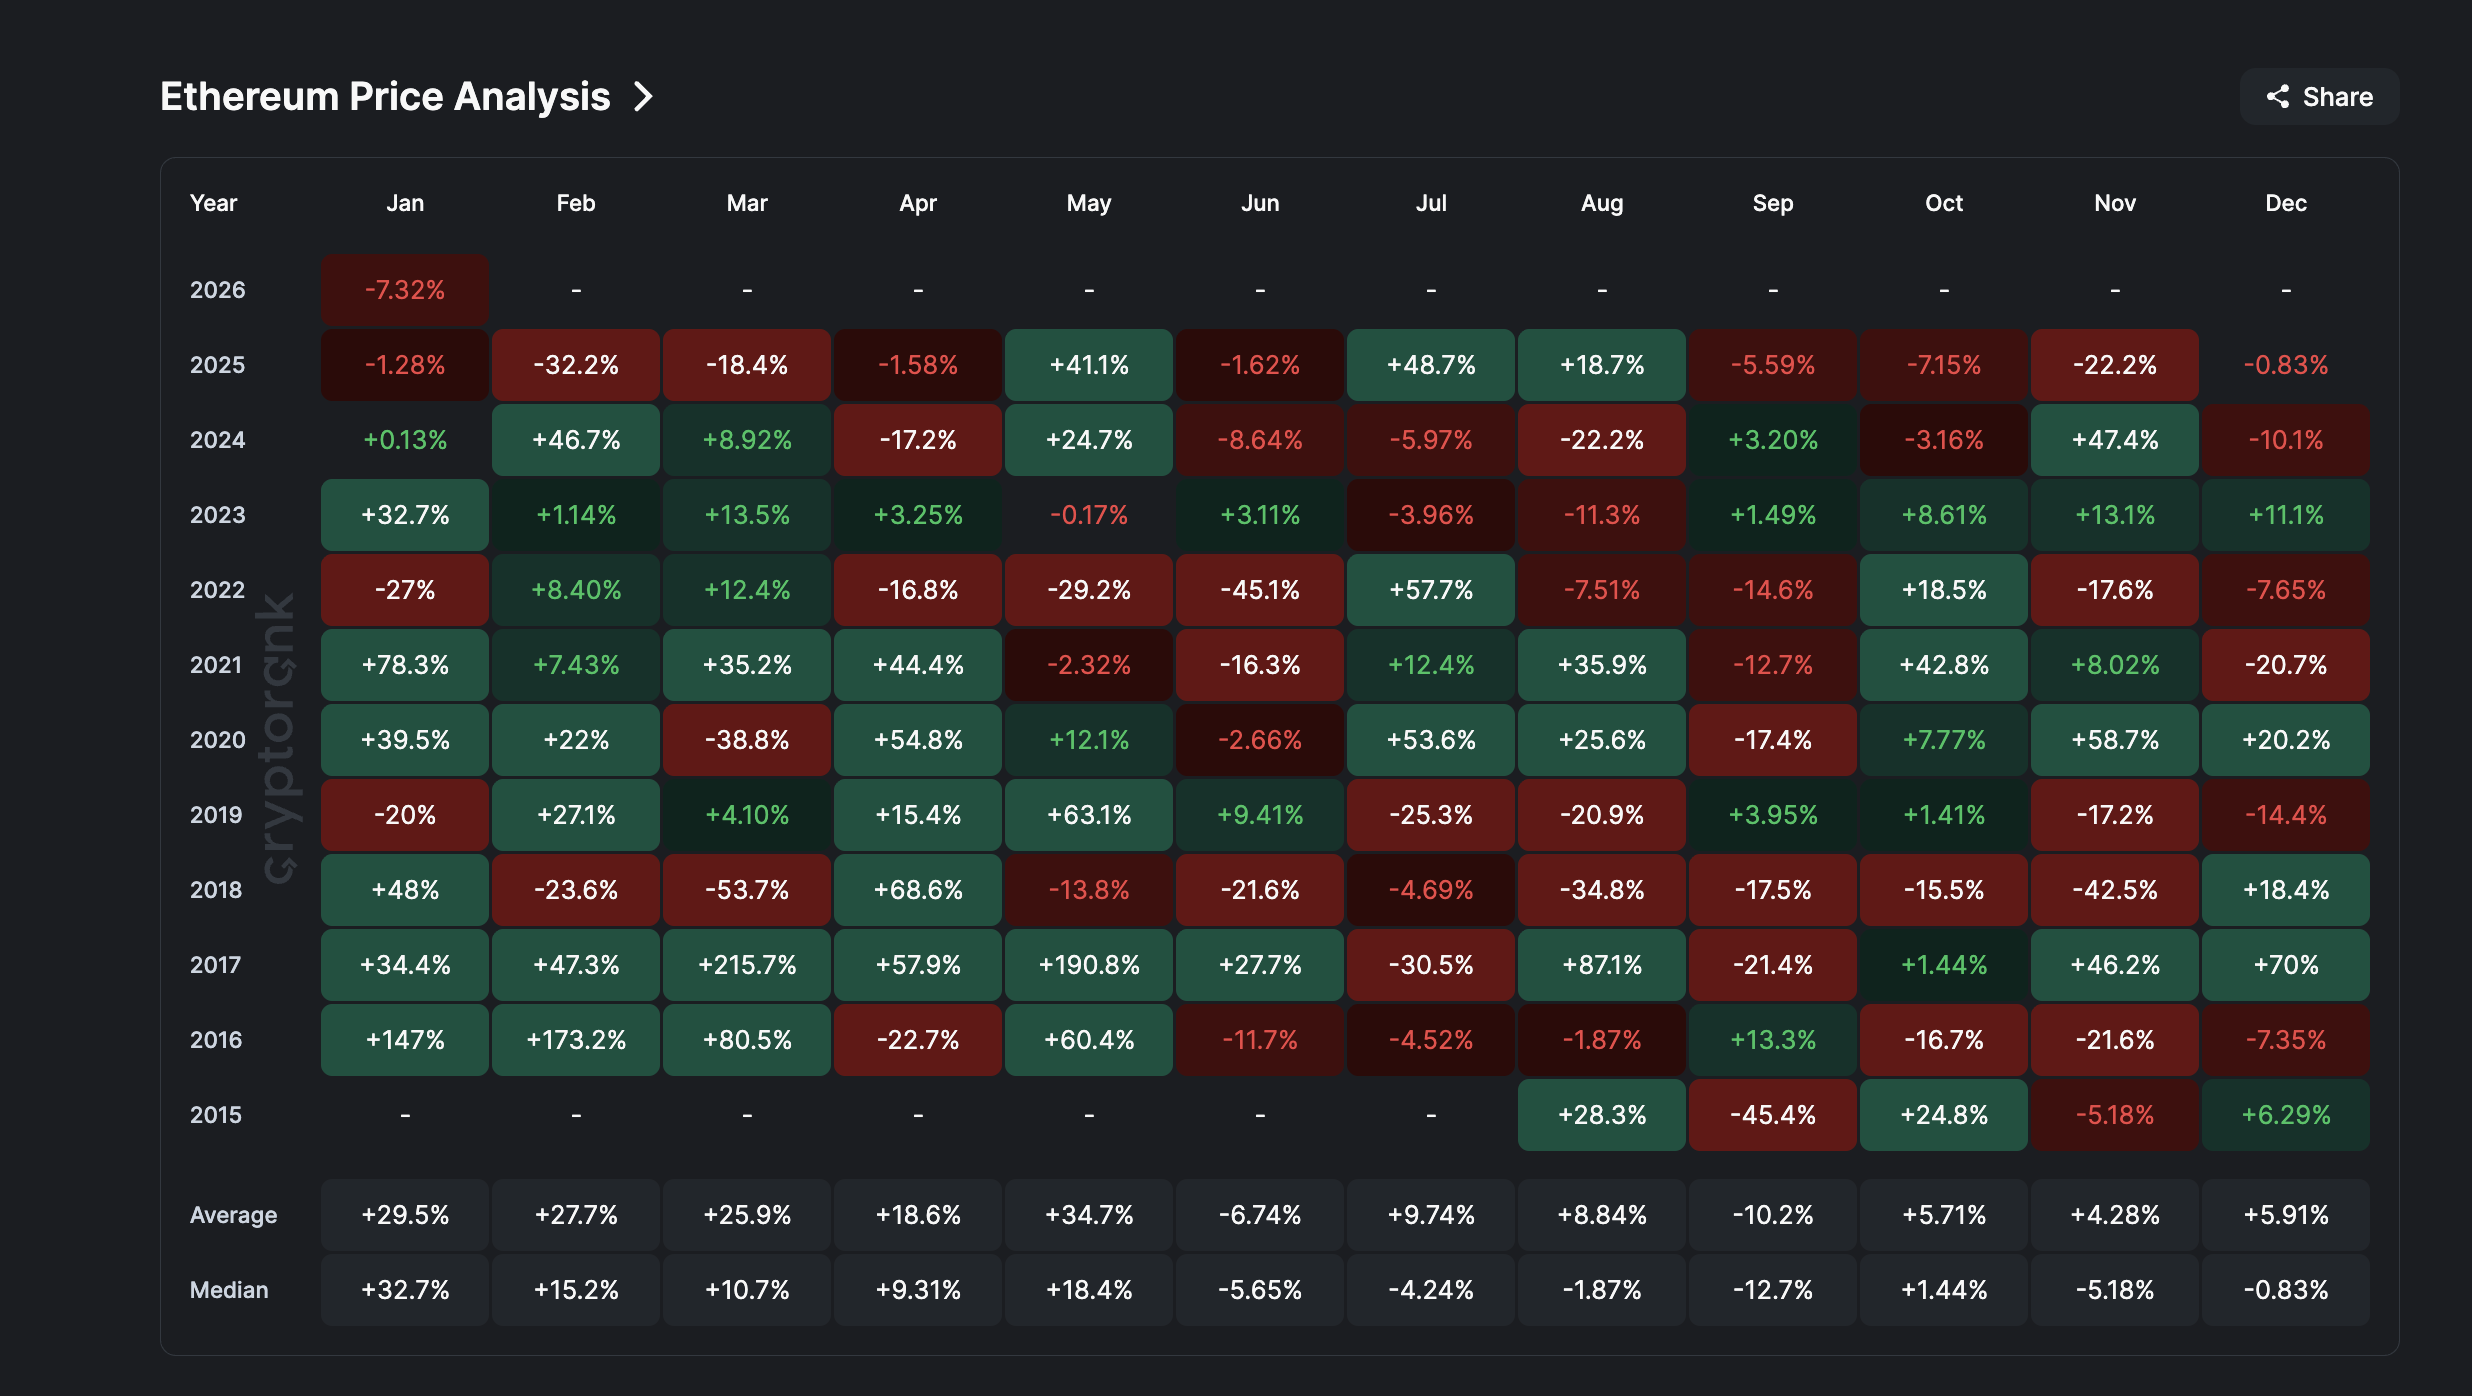Click the Share button
This screenshot has width=2472, height=1396.
pyautogui.click(x=2319, y=97)
